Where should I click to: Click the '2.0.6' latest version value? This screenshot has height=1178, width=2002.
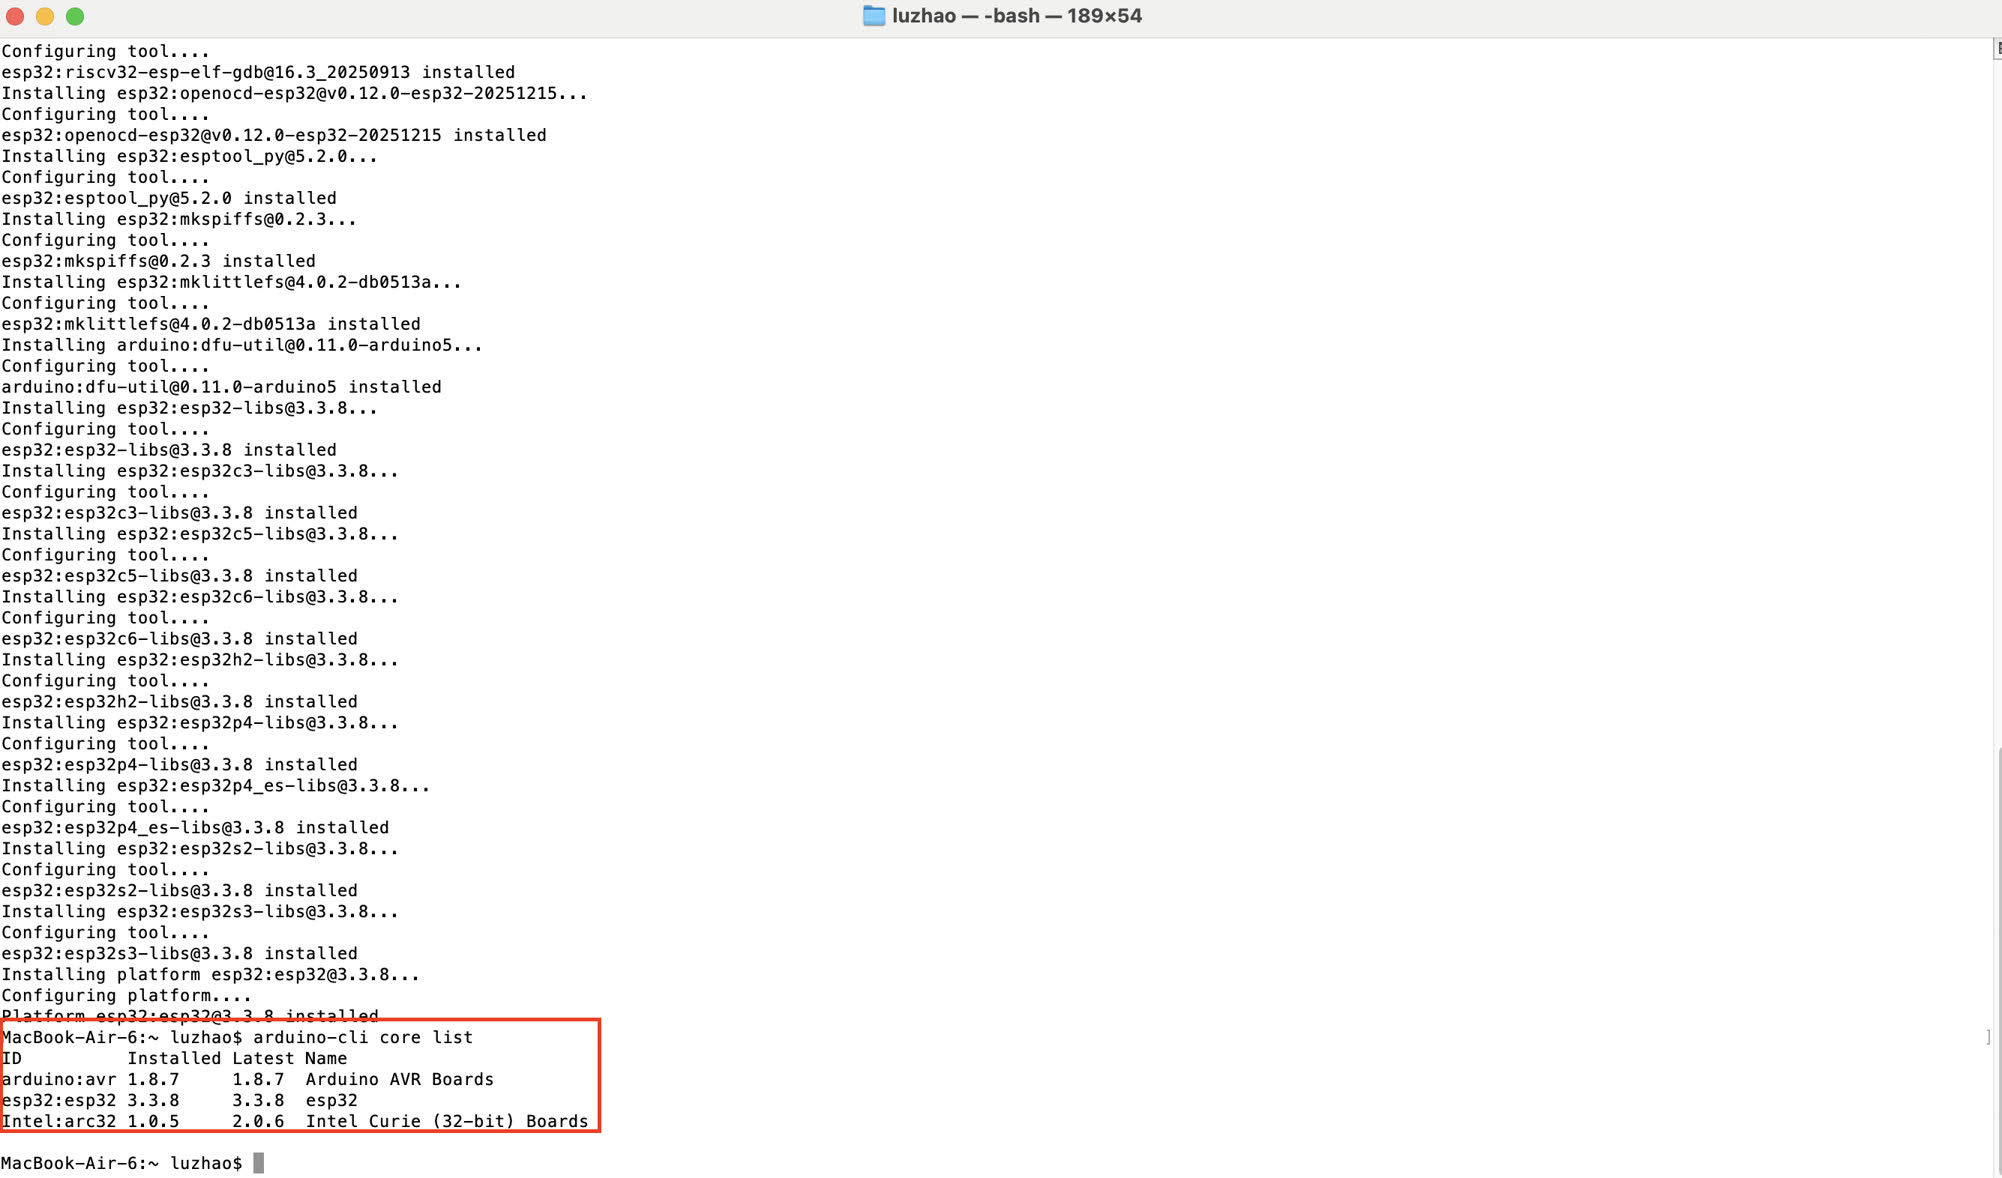point(258,1121)
